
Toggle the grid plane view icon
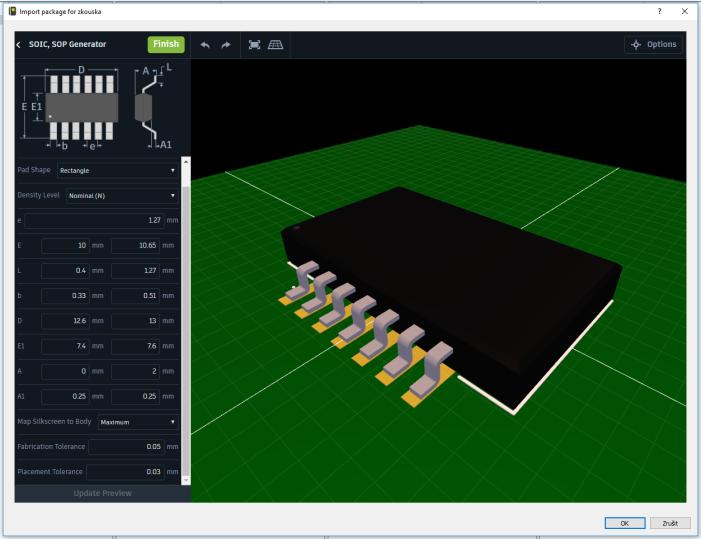click(275, 45)
